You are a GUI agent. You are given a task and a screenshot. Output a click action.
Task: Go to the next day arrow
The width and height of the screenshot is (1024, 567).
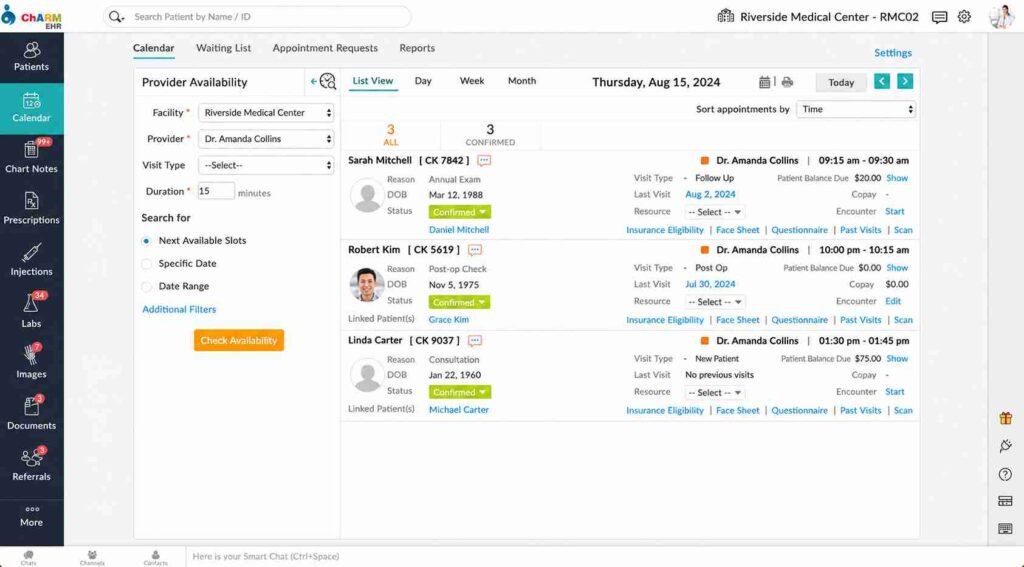point(904,82)
